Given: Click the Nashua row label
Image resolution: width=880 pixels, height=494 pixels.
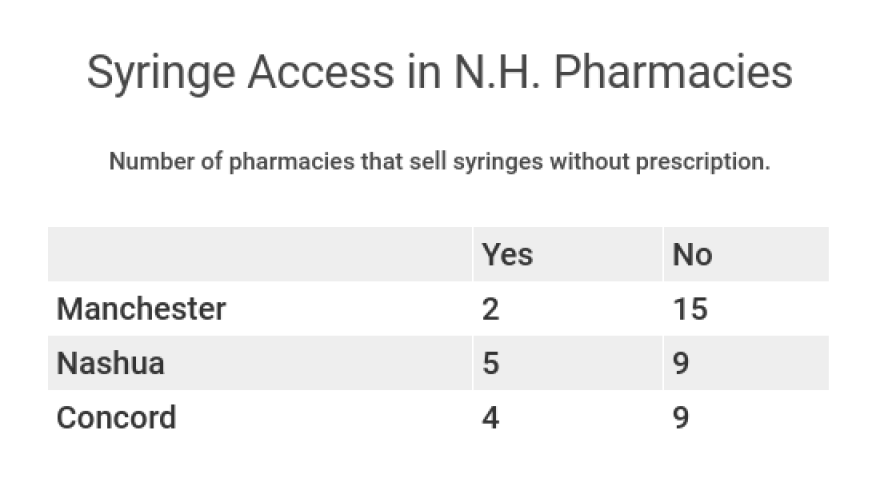Looking at the screenshot, I should [x=111, y=363].
